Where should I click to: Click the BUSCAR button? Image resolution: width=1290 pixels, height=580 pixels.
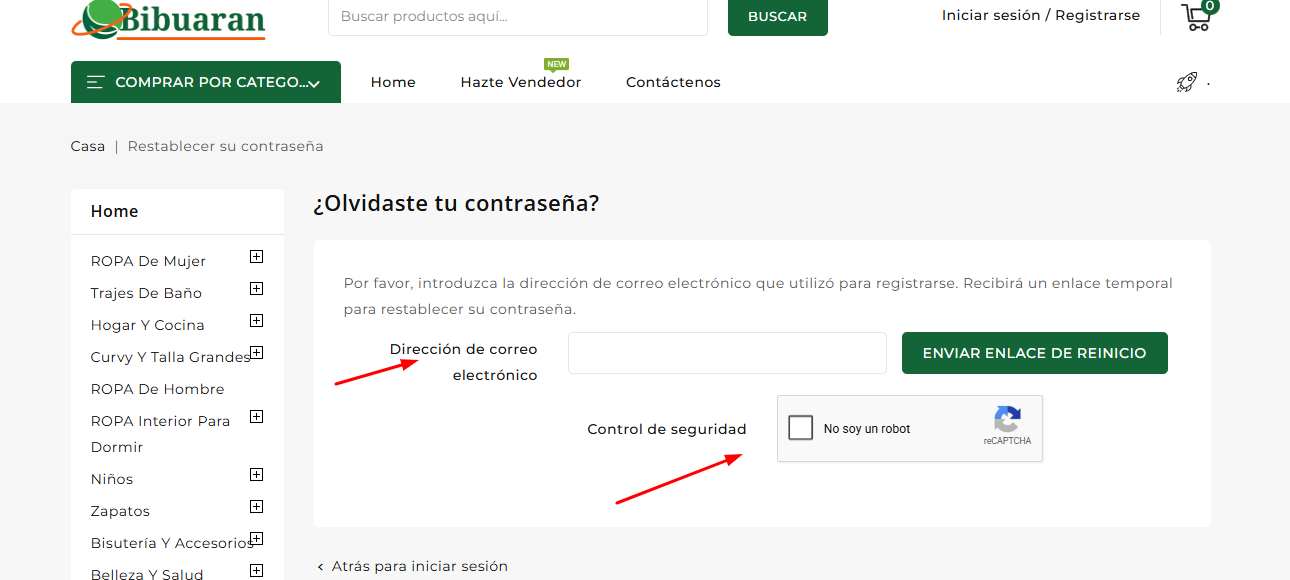tap(777, 16)
